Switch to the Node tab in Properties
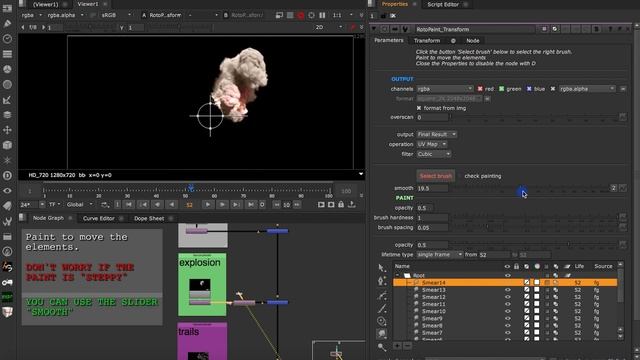640x360 pixels. 473,40
